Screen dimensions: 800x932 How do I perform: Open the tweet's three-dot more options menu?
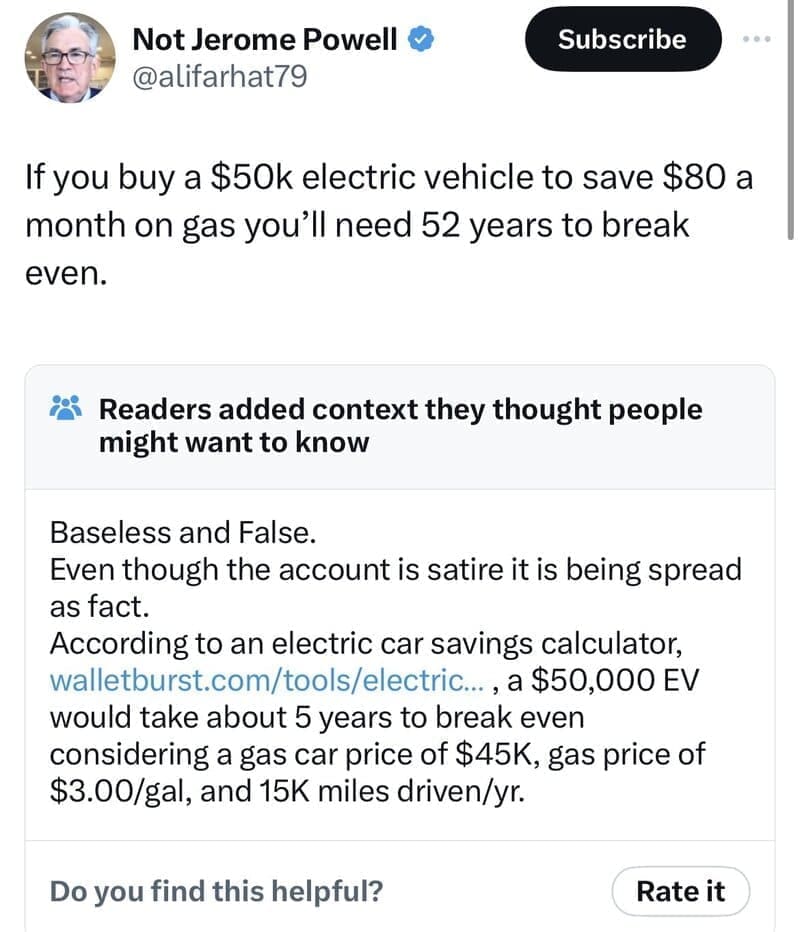[759, 39]
